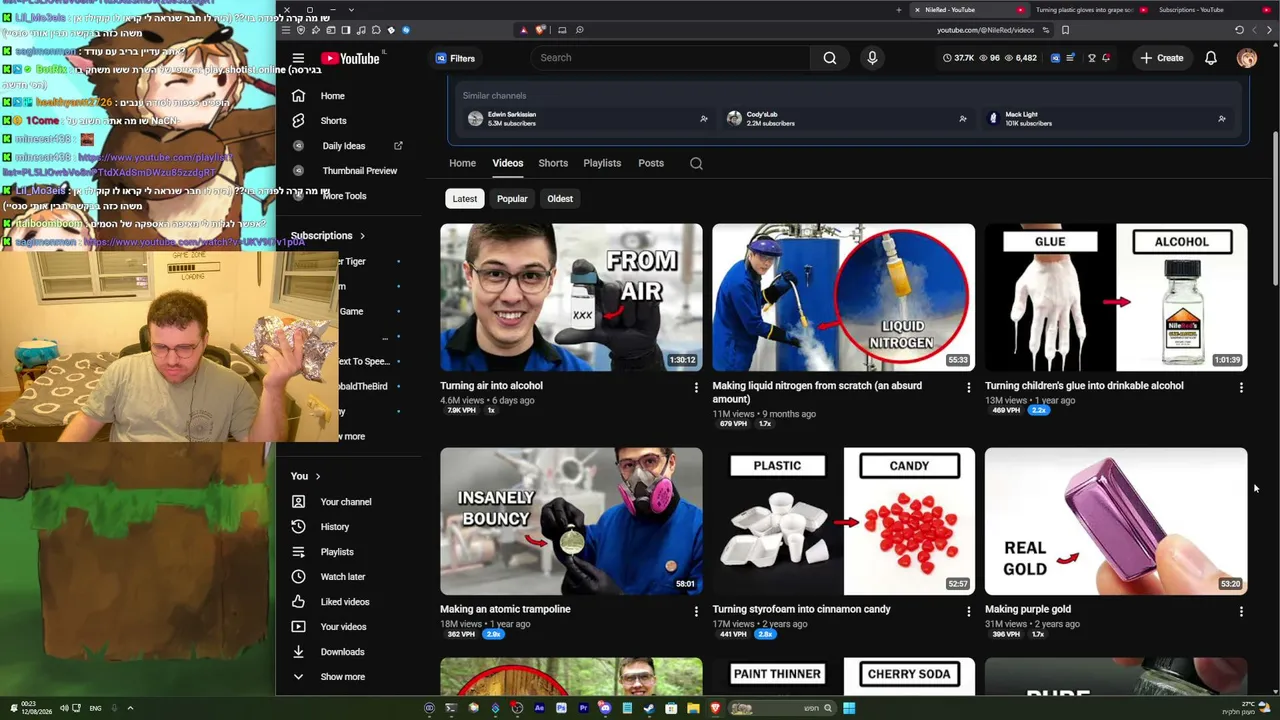
Task: Open 'Turning air into alcohol' video title
Action: [x=491, y=386]
